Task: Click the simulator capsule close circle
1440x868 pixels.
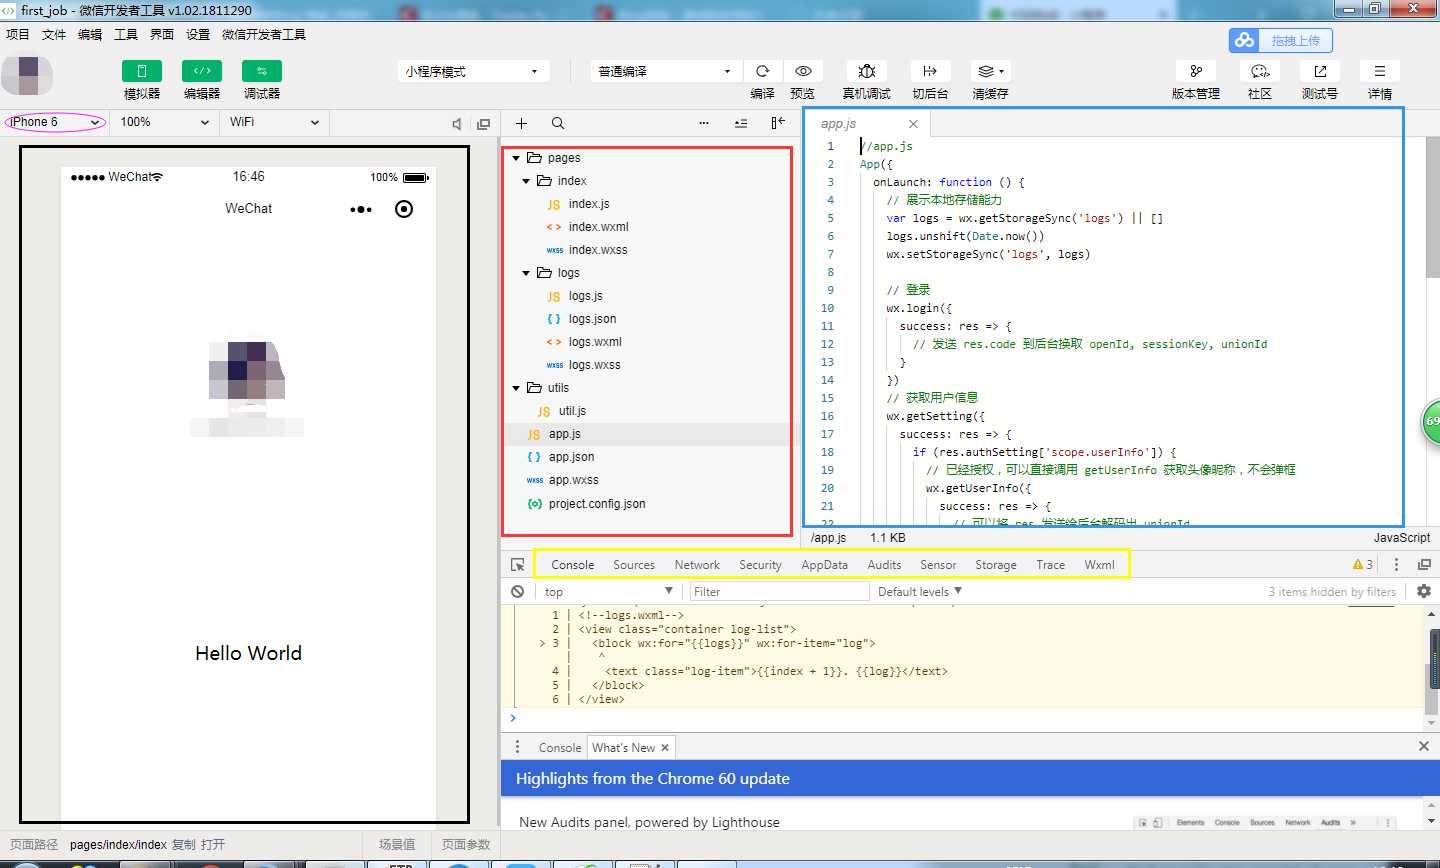Action: [x=404, y=209]
